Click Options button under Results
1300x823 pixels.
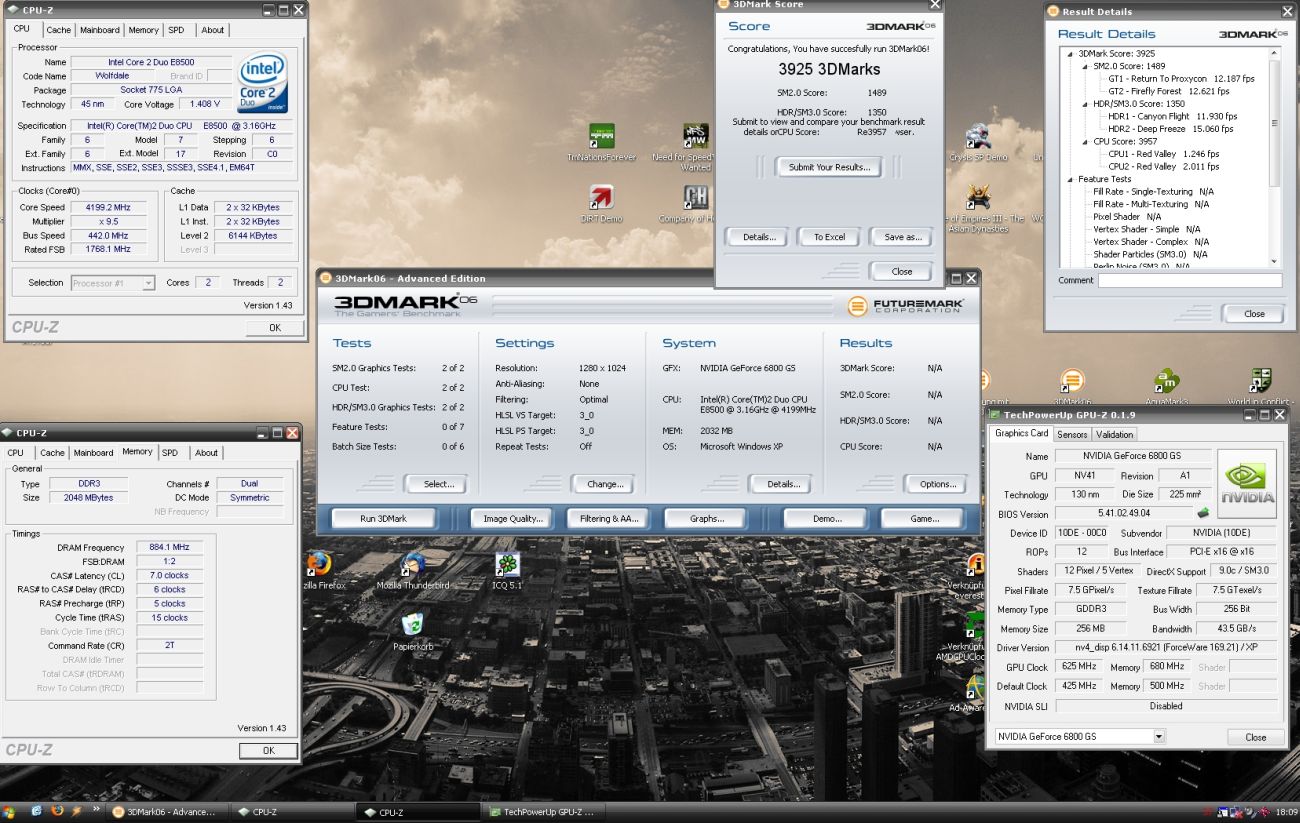(937, 484)
